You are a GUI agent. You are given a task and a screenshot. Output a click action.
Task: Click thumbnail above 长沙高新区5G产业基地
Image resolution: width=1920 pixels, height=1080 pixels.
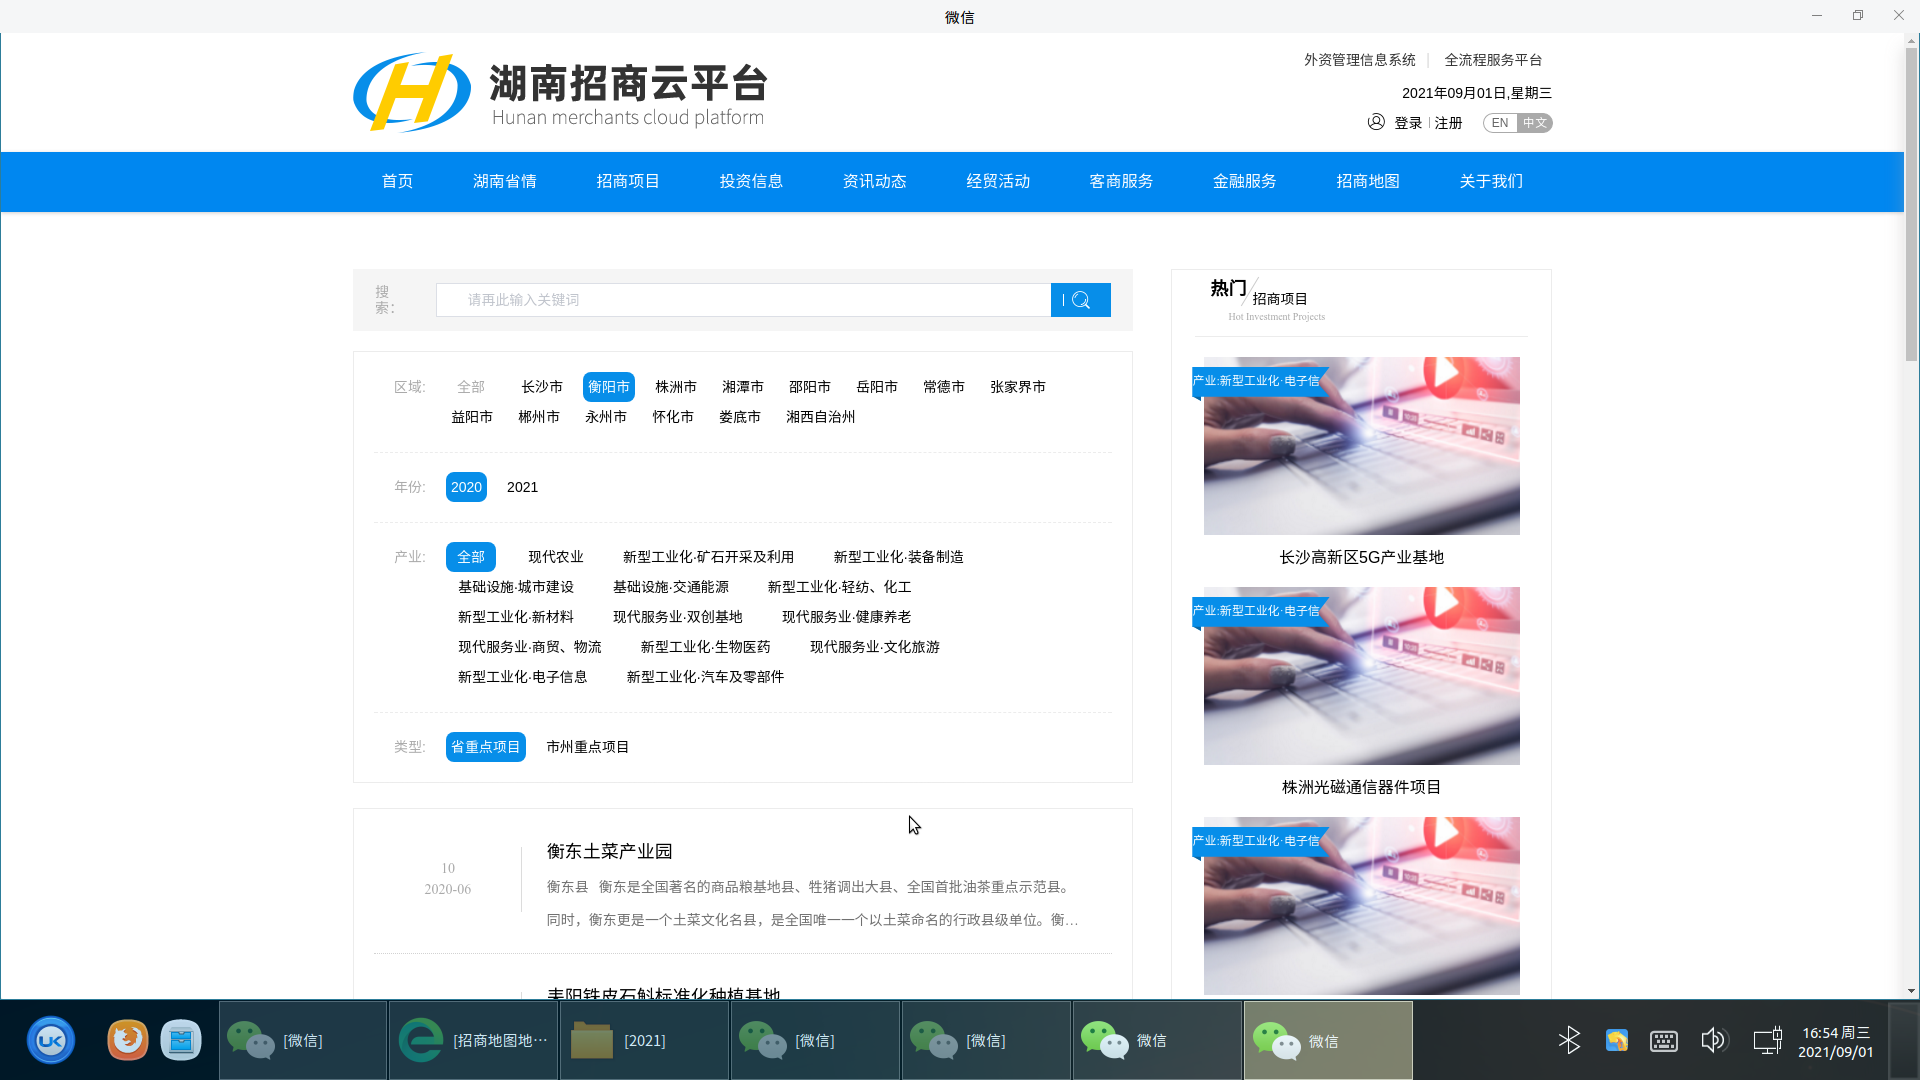[x=1361, y=446]
